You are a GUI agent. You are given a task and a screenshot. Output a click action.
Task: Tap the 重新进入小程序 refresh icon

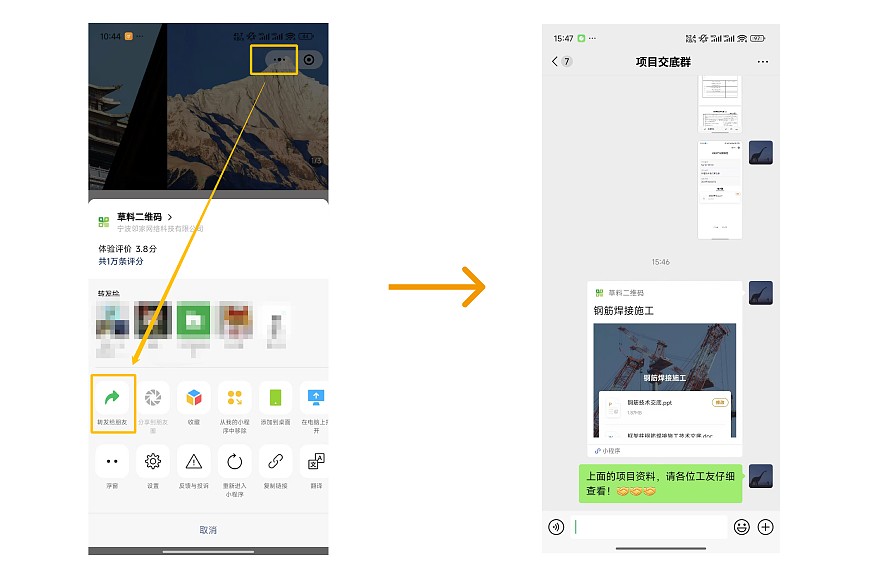[235, 462]
